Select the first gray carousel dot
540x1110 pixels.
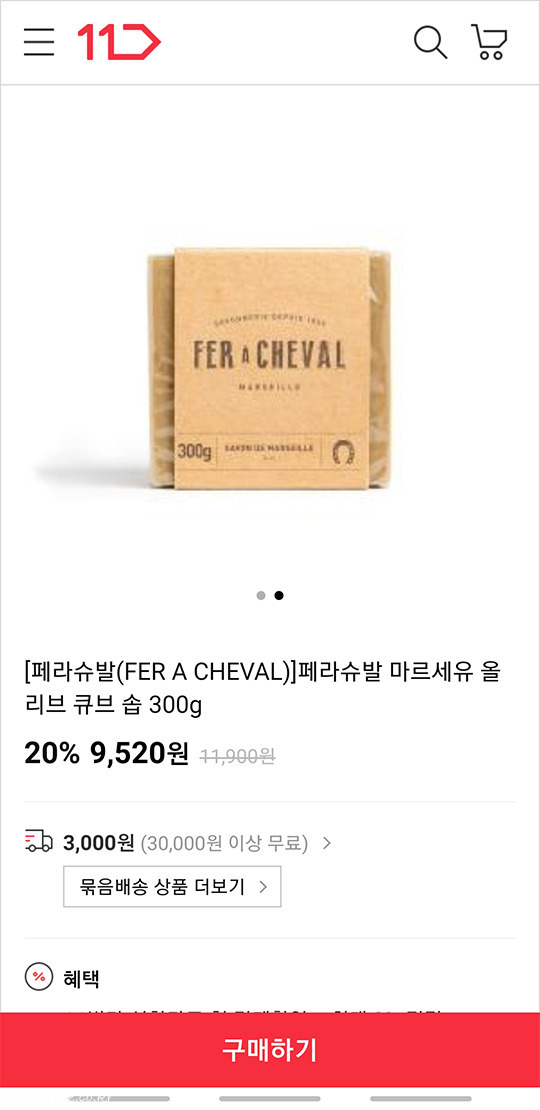[261, 595]
